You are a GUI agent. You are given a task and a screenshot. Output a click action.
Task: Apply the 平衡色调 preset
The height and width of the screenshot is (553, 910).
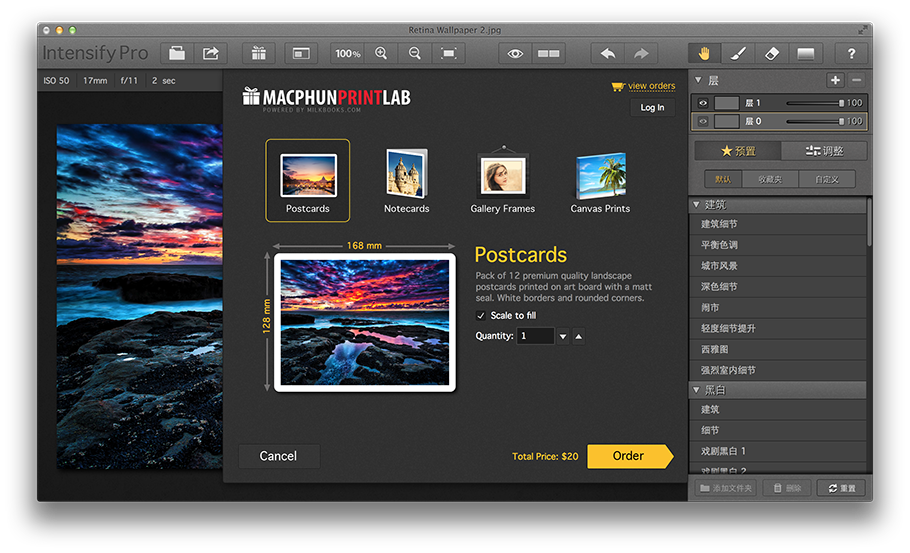[778, 245]
